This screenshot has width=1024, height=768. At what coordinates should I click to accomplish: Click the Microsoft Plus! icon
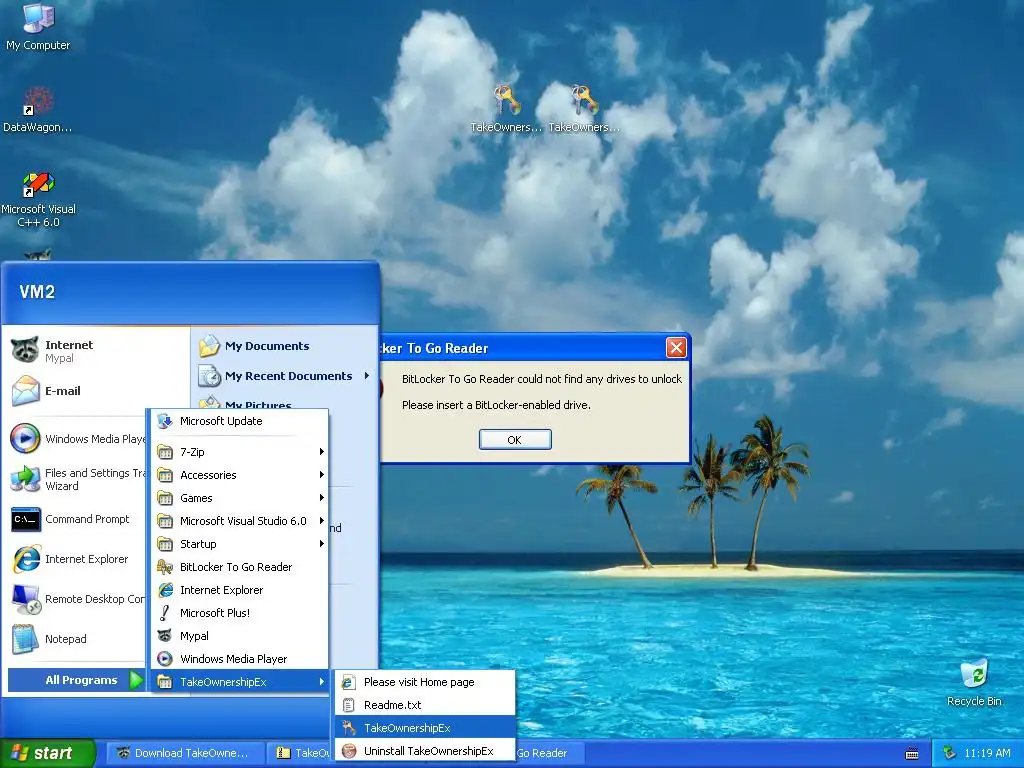pos(165,613)
